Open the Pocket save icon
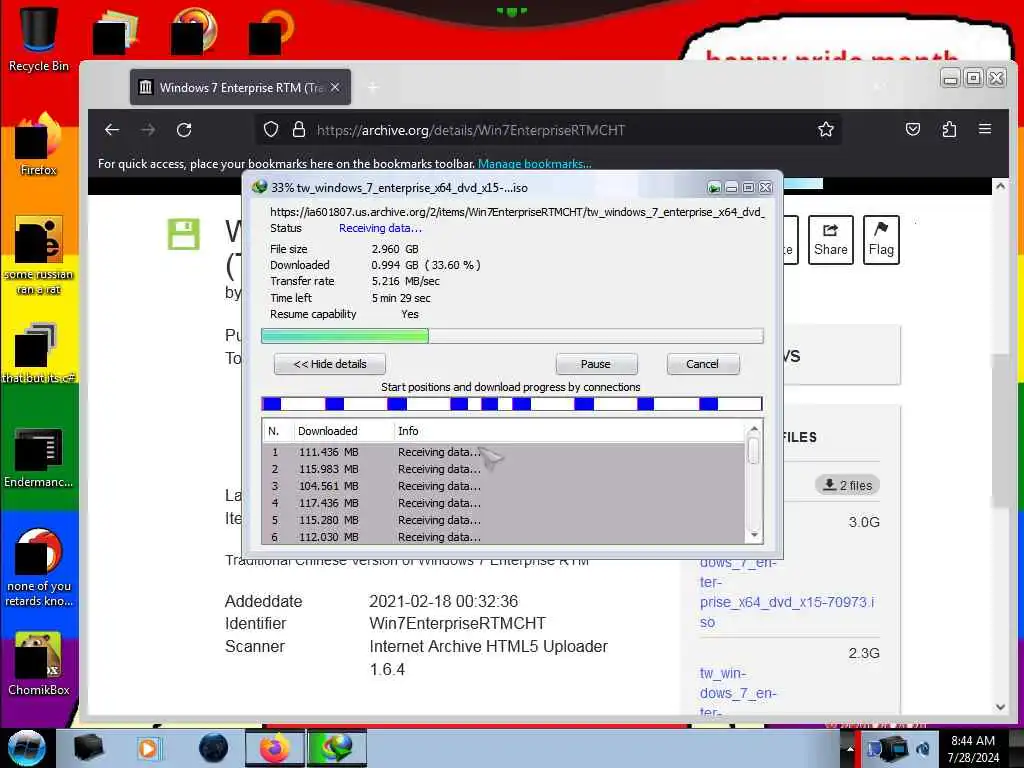The height and width of the screenshot is (768, 1024). click(913, 129)
